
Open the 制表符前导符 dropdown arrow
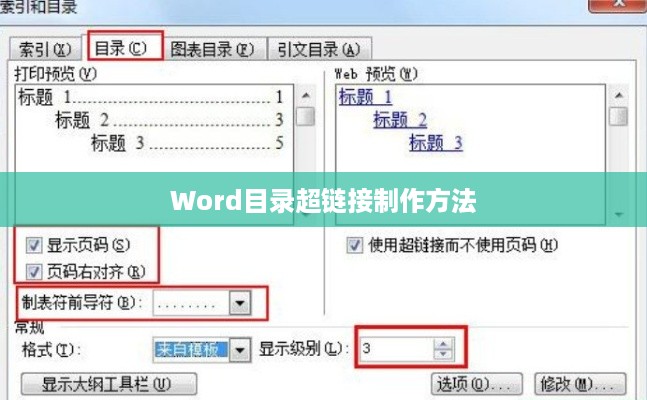240,303
